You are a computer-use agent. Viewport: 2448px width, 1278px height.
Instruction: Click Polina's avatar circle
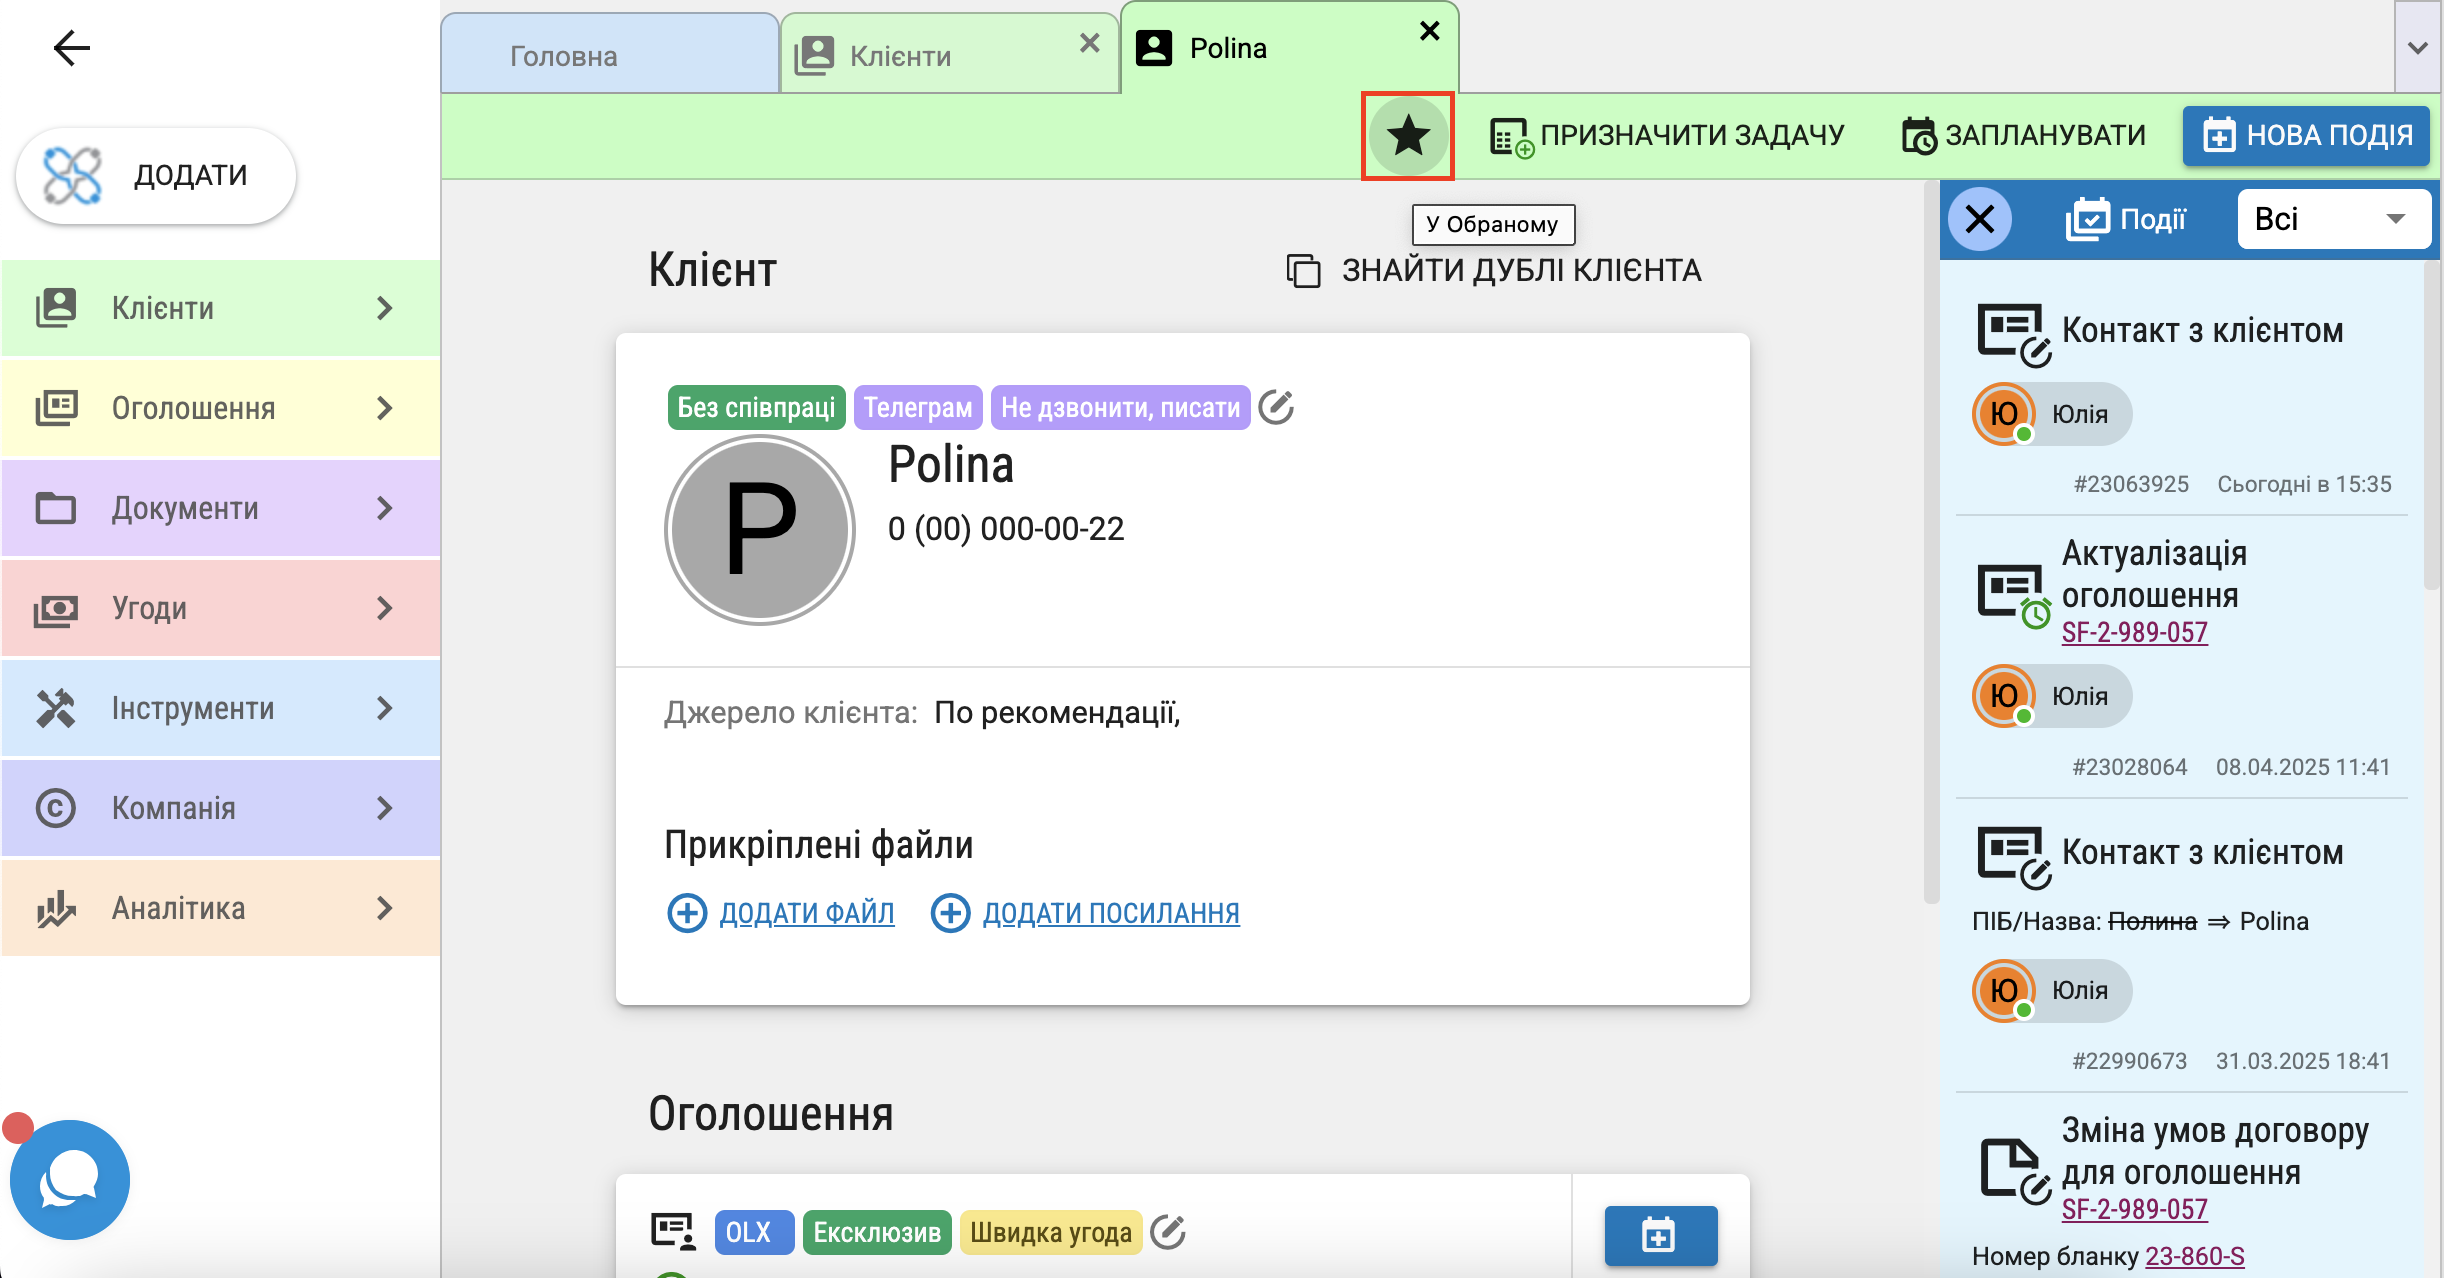(x=760, y=530)
